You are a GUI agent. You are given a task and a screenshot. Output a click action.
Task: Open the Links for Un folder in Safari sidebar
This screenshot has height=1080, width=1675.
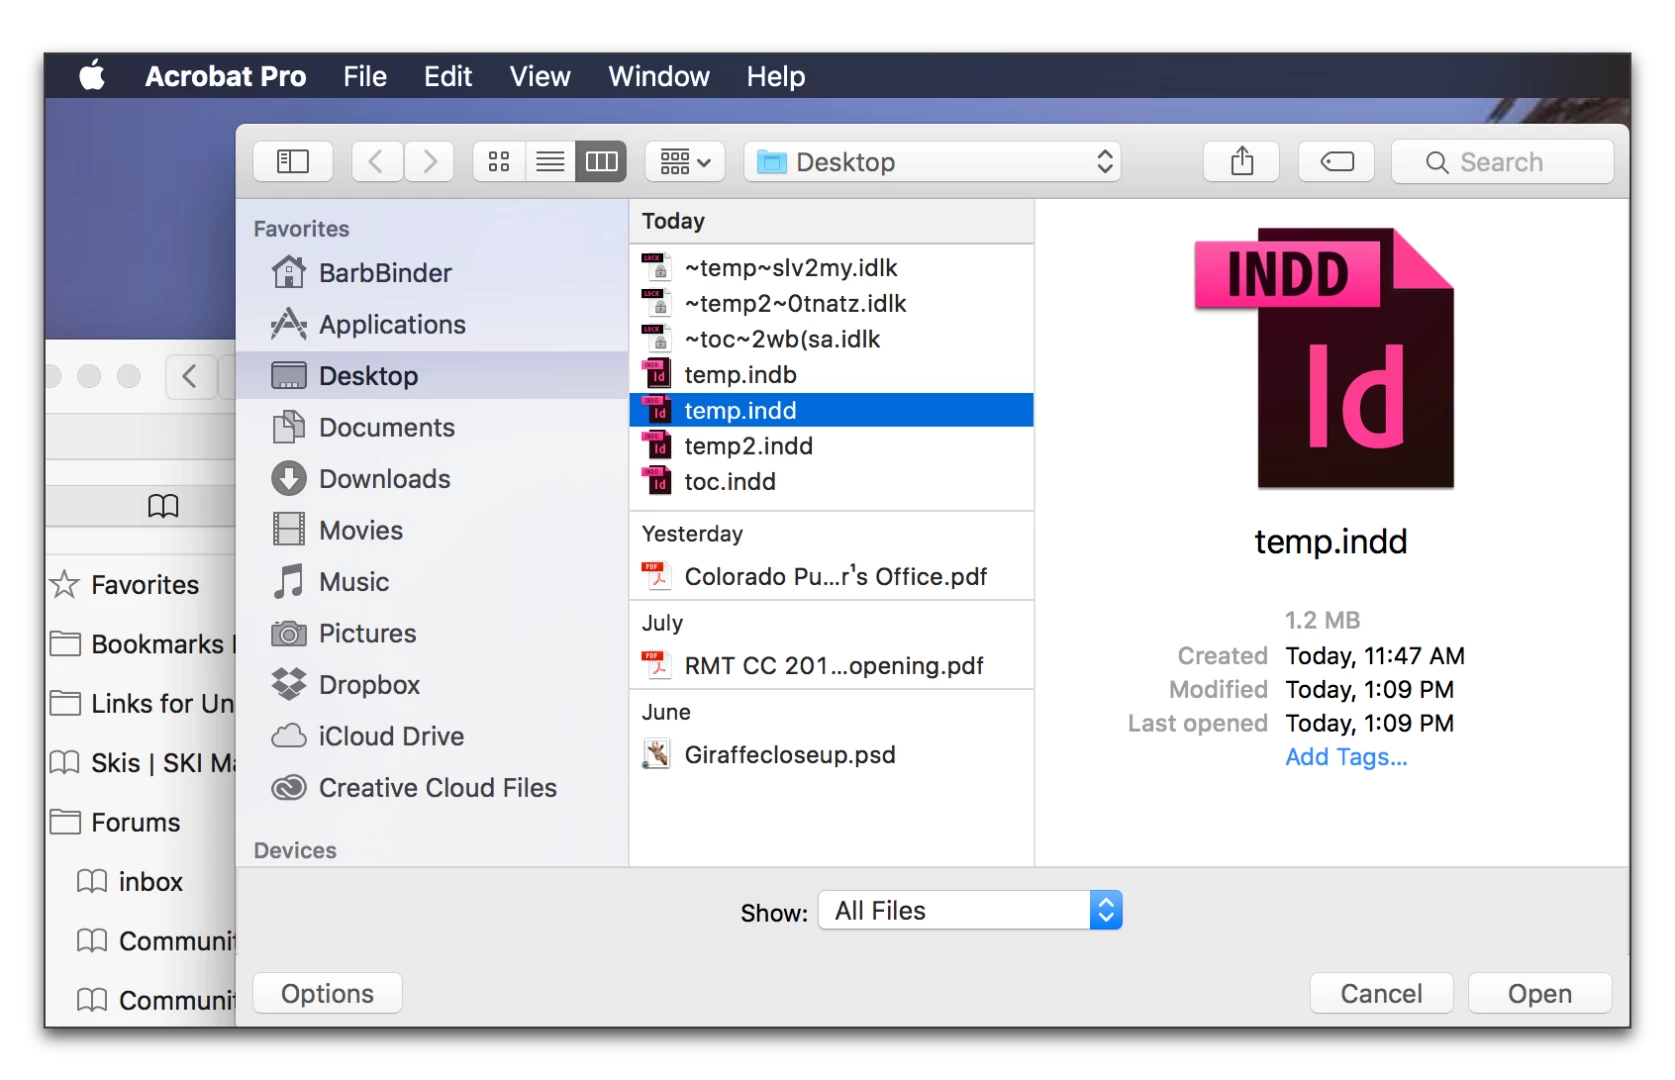[x=141, y=704]
